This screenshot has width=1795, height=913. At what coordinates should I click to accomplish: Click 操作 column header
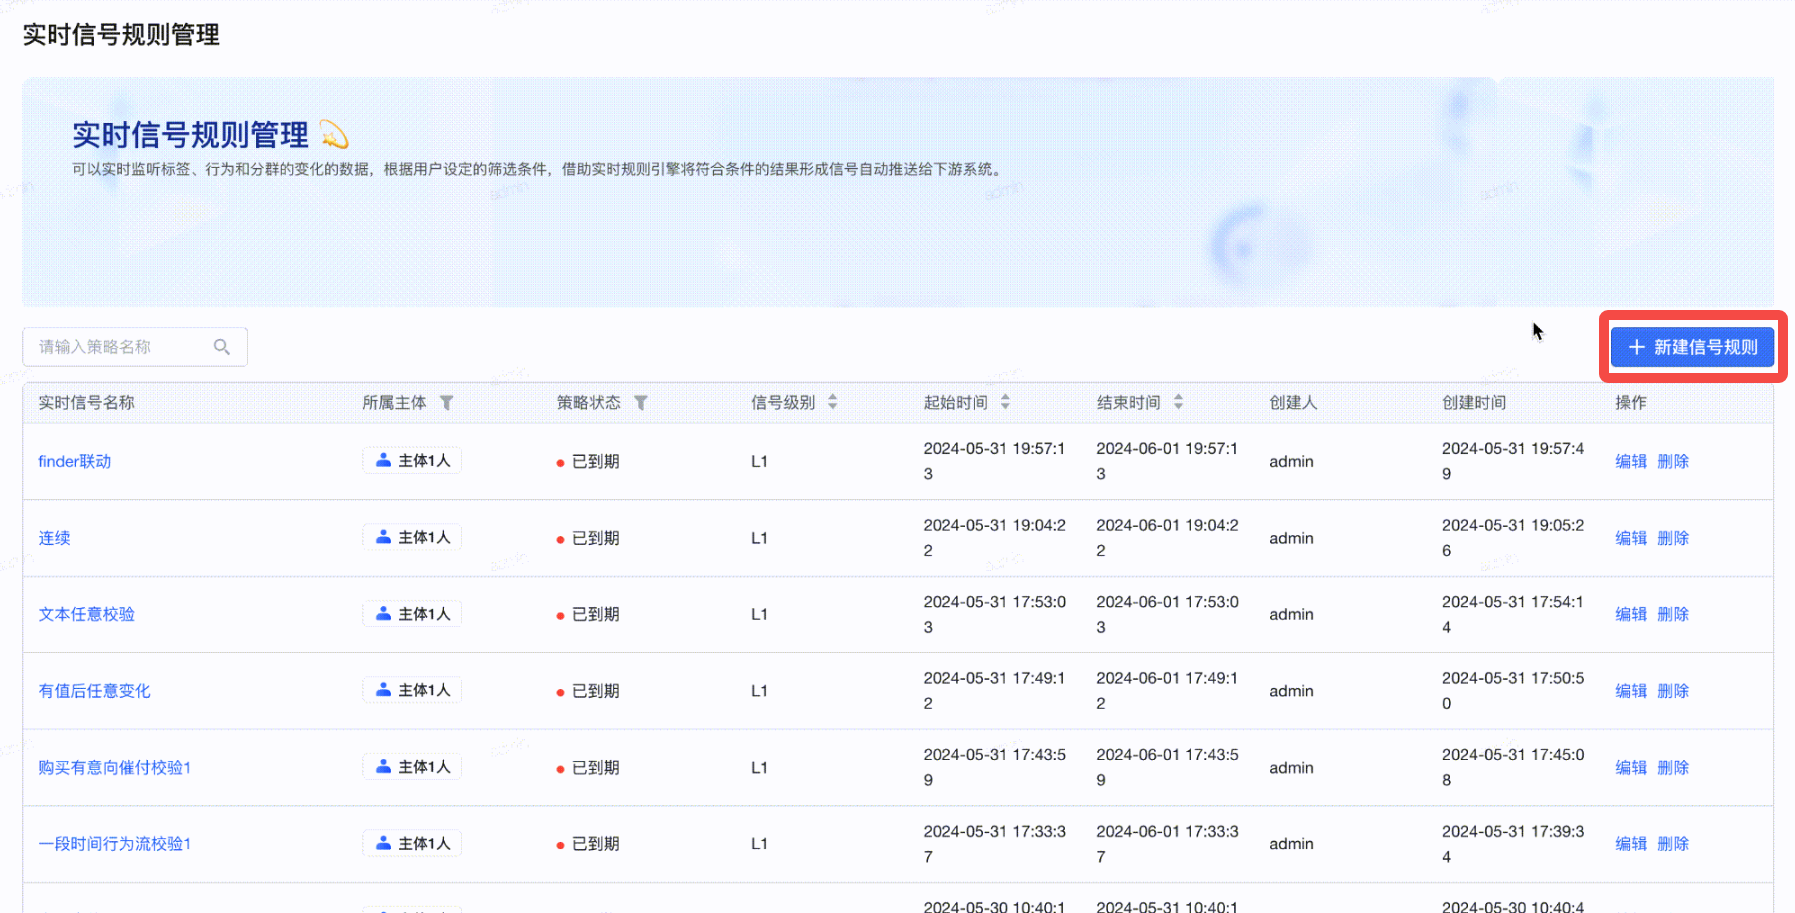pos(1631,402)
